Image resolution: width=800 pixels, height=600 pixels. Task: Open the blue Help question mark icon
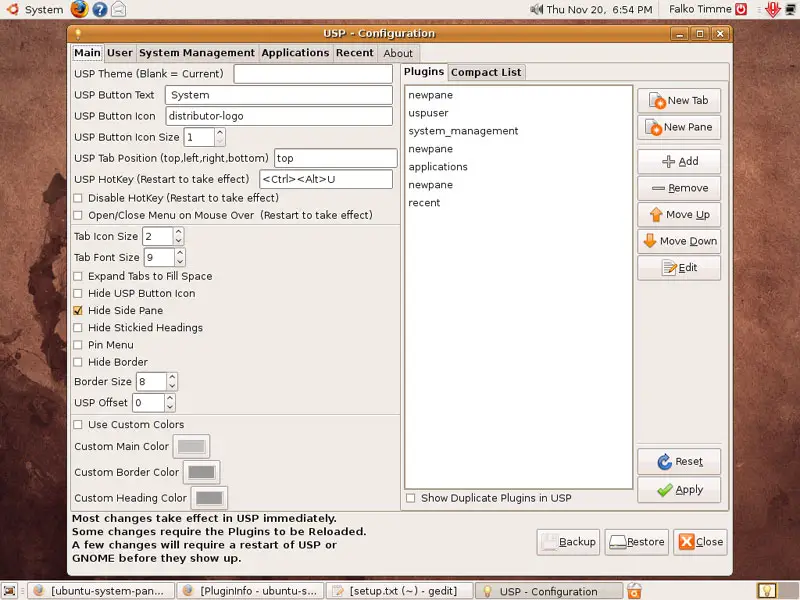(99, 9)
